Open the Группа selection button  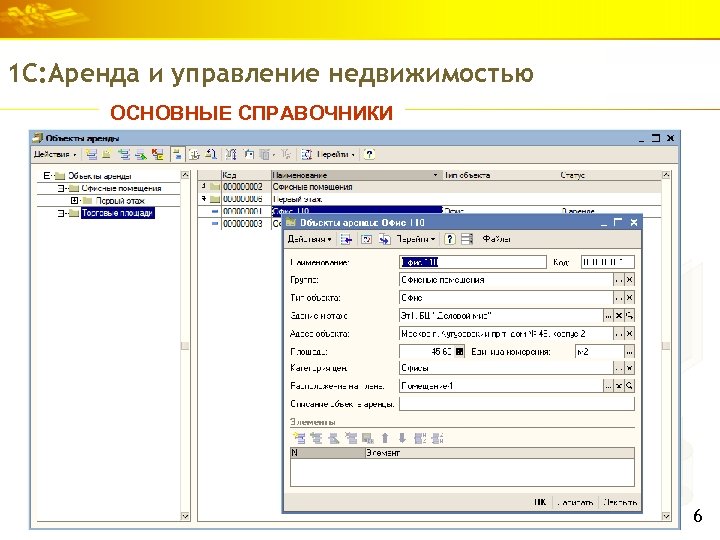point(619,280)
